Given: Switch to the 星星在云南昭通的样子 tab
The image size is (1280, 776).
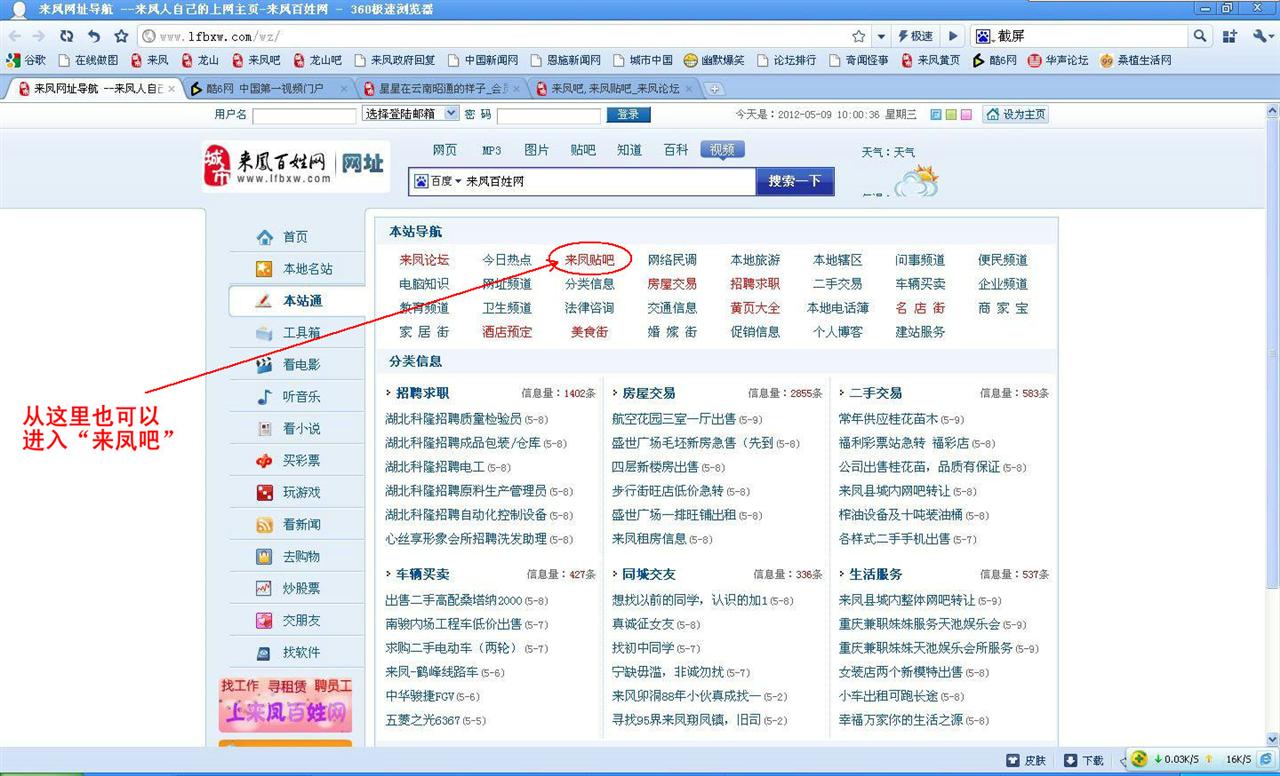Looking at the screenshot, I should 441,89.
